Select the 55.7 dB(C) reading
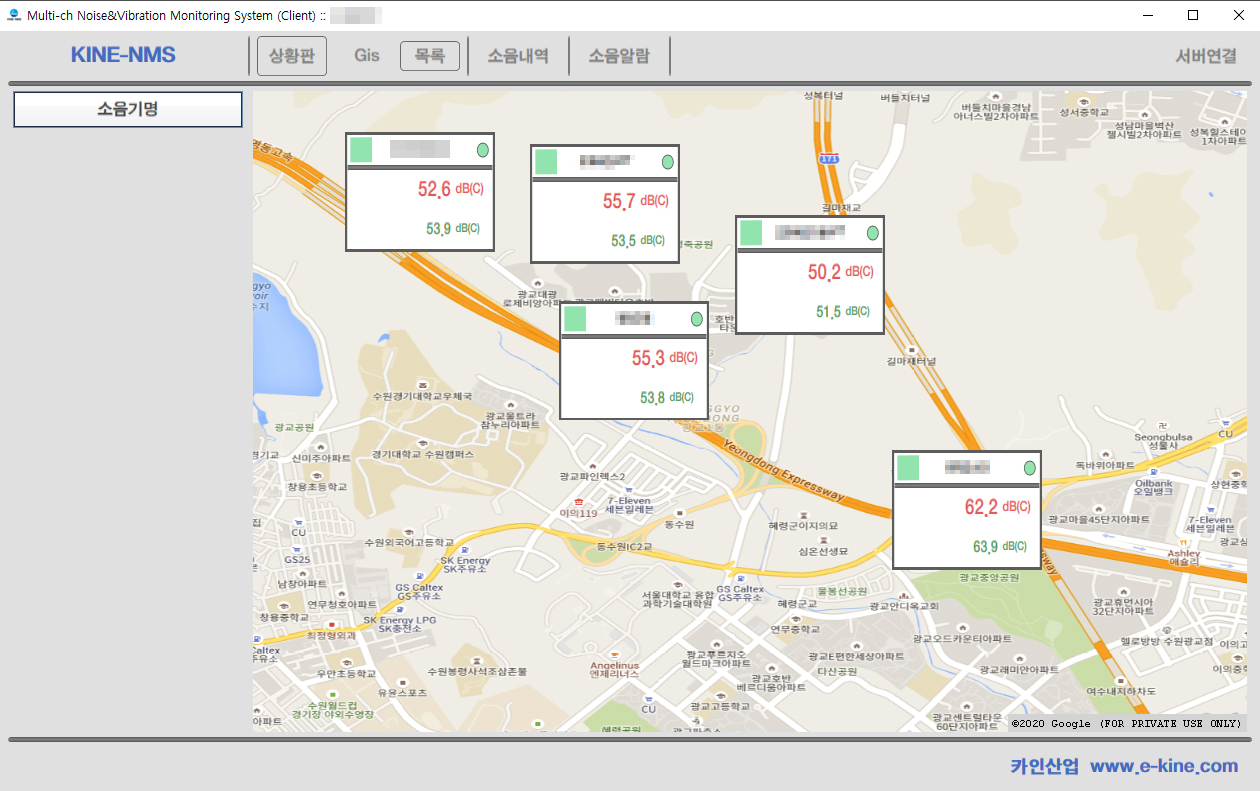 pyautogui.click(x=635, y=201)
